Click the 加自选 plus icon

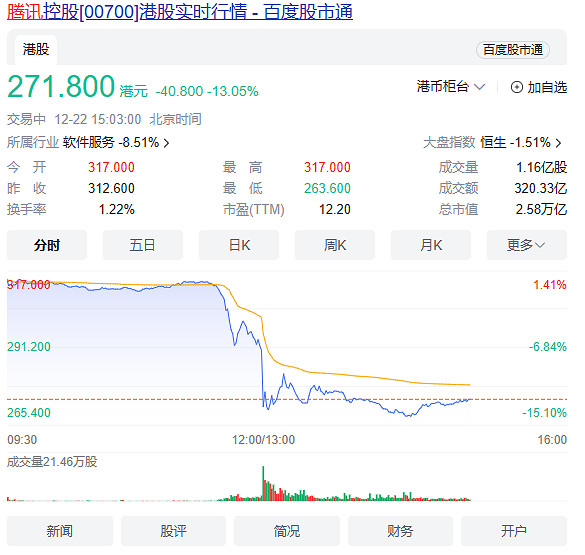(516, 87)
